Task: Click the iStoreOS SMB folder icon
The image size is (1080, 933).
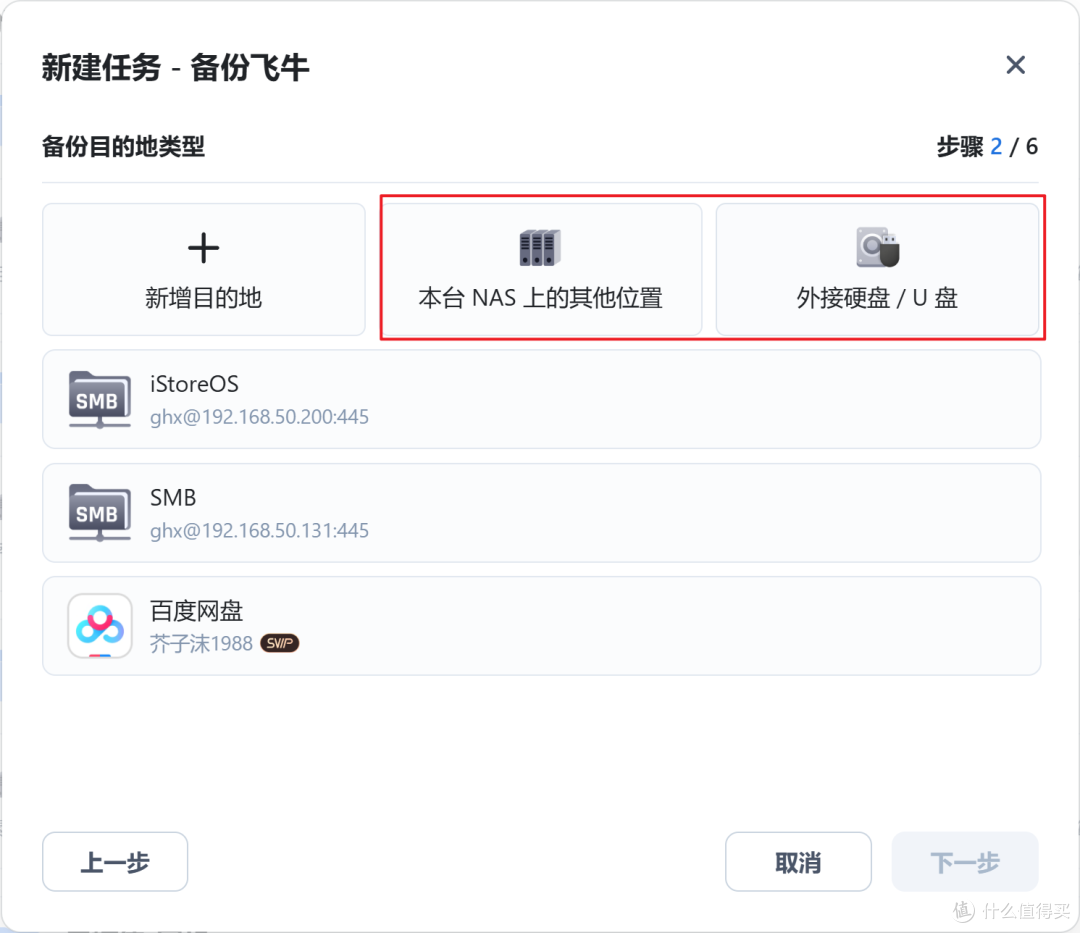Action: point(100,399)
